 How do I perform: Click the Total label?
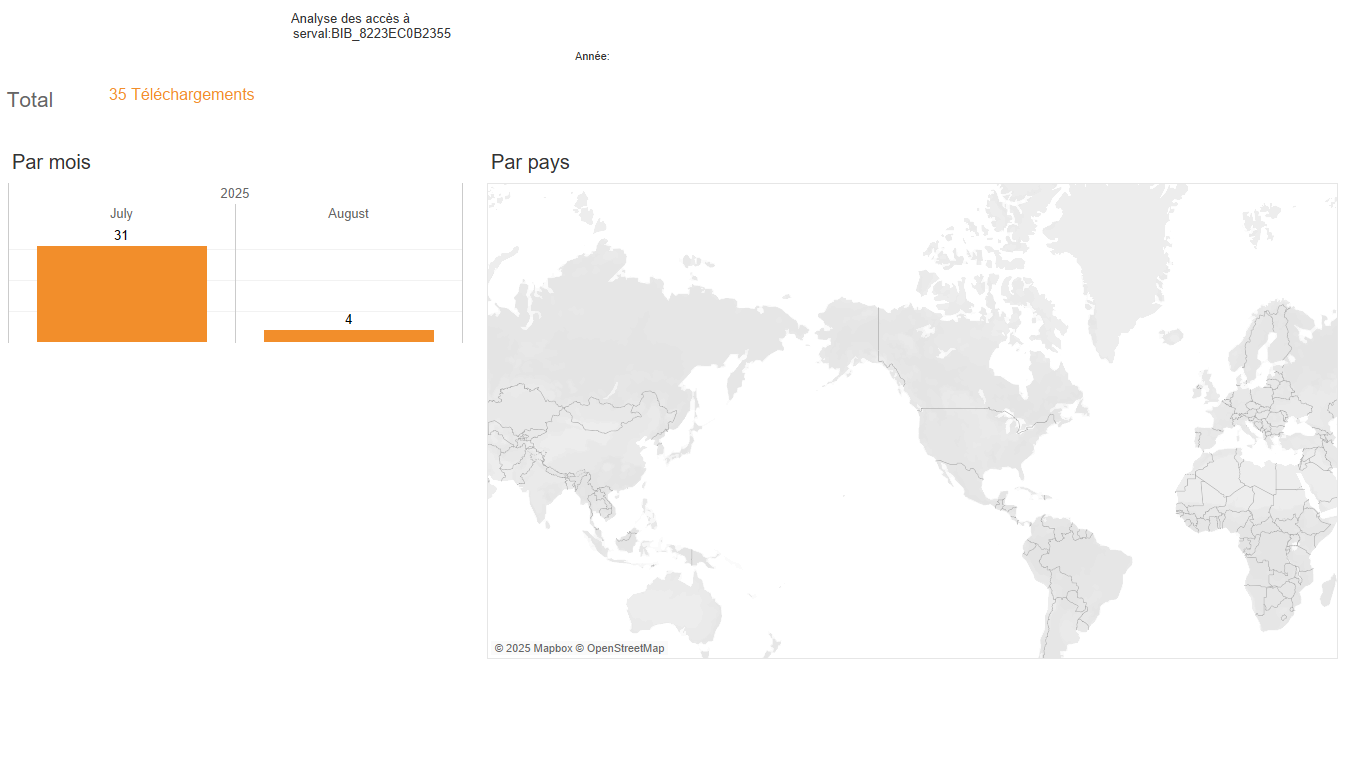click(30, 100)
